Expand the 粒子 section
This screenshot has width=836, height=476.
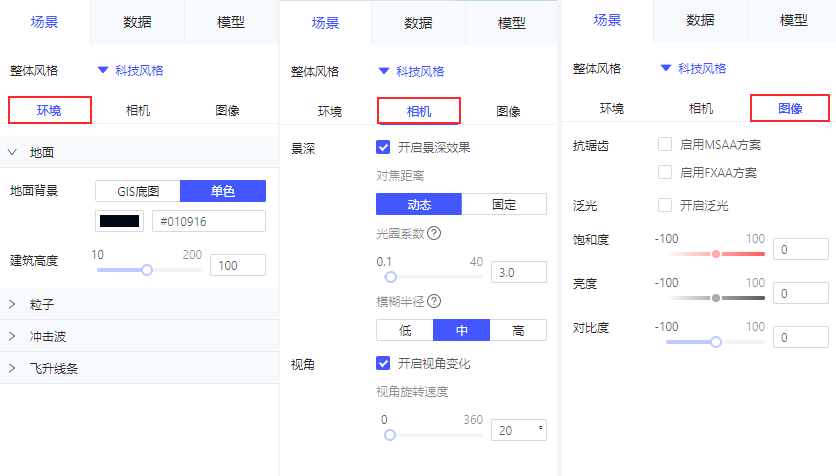click(x=13, y=303)
